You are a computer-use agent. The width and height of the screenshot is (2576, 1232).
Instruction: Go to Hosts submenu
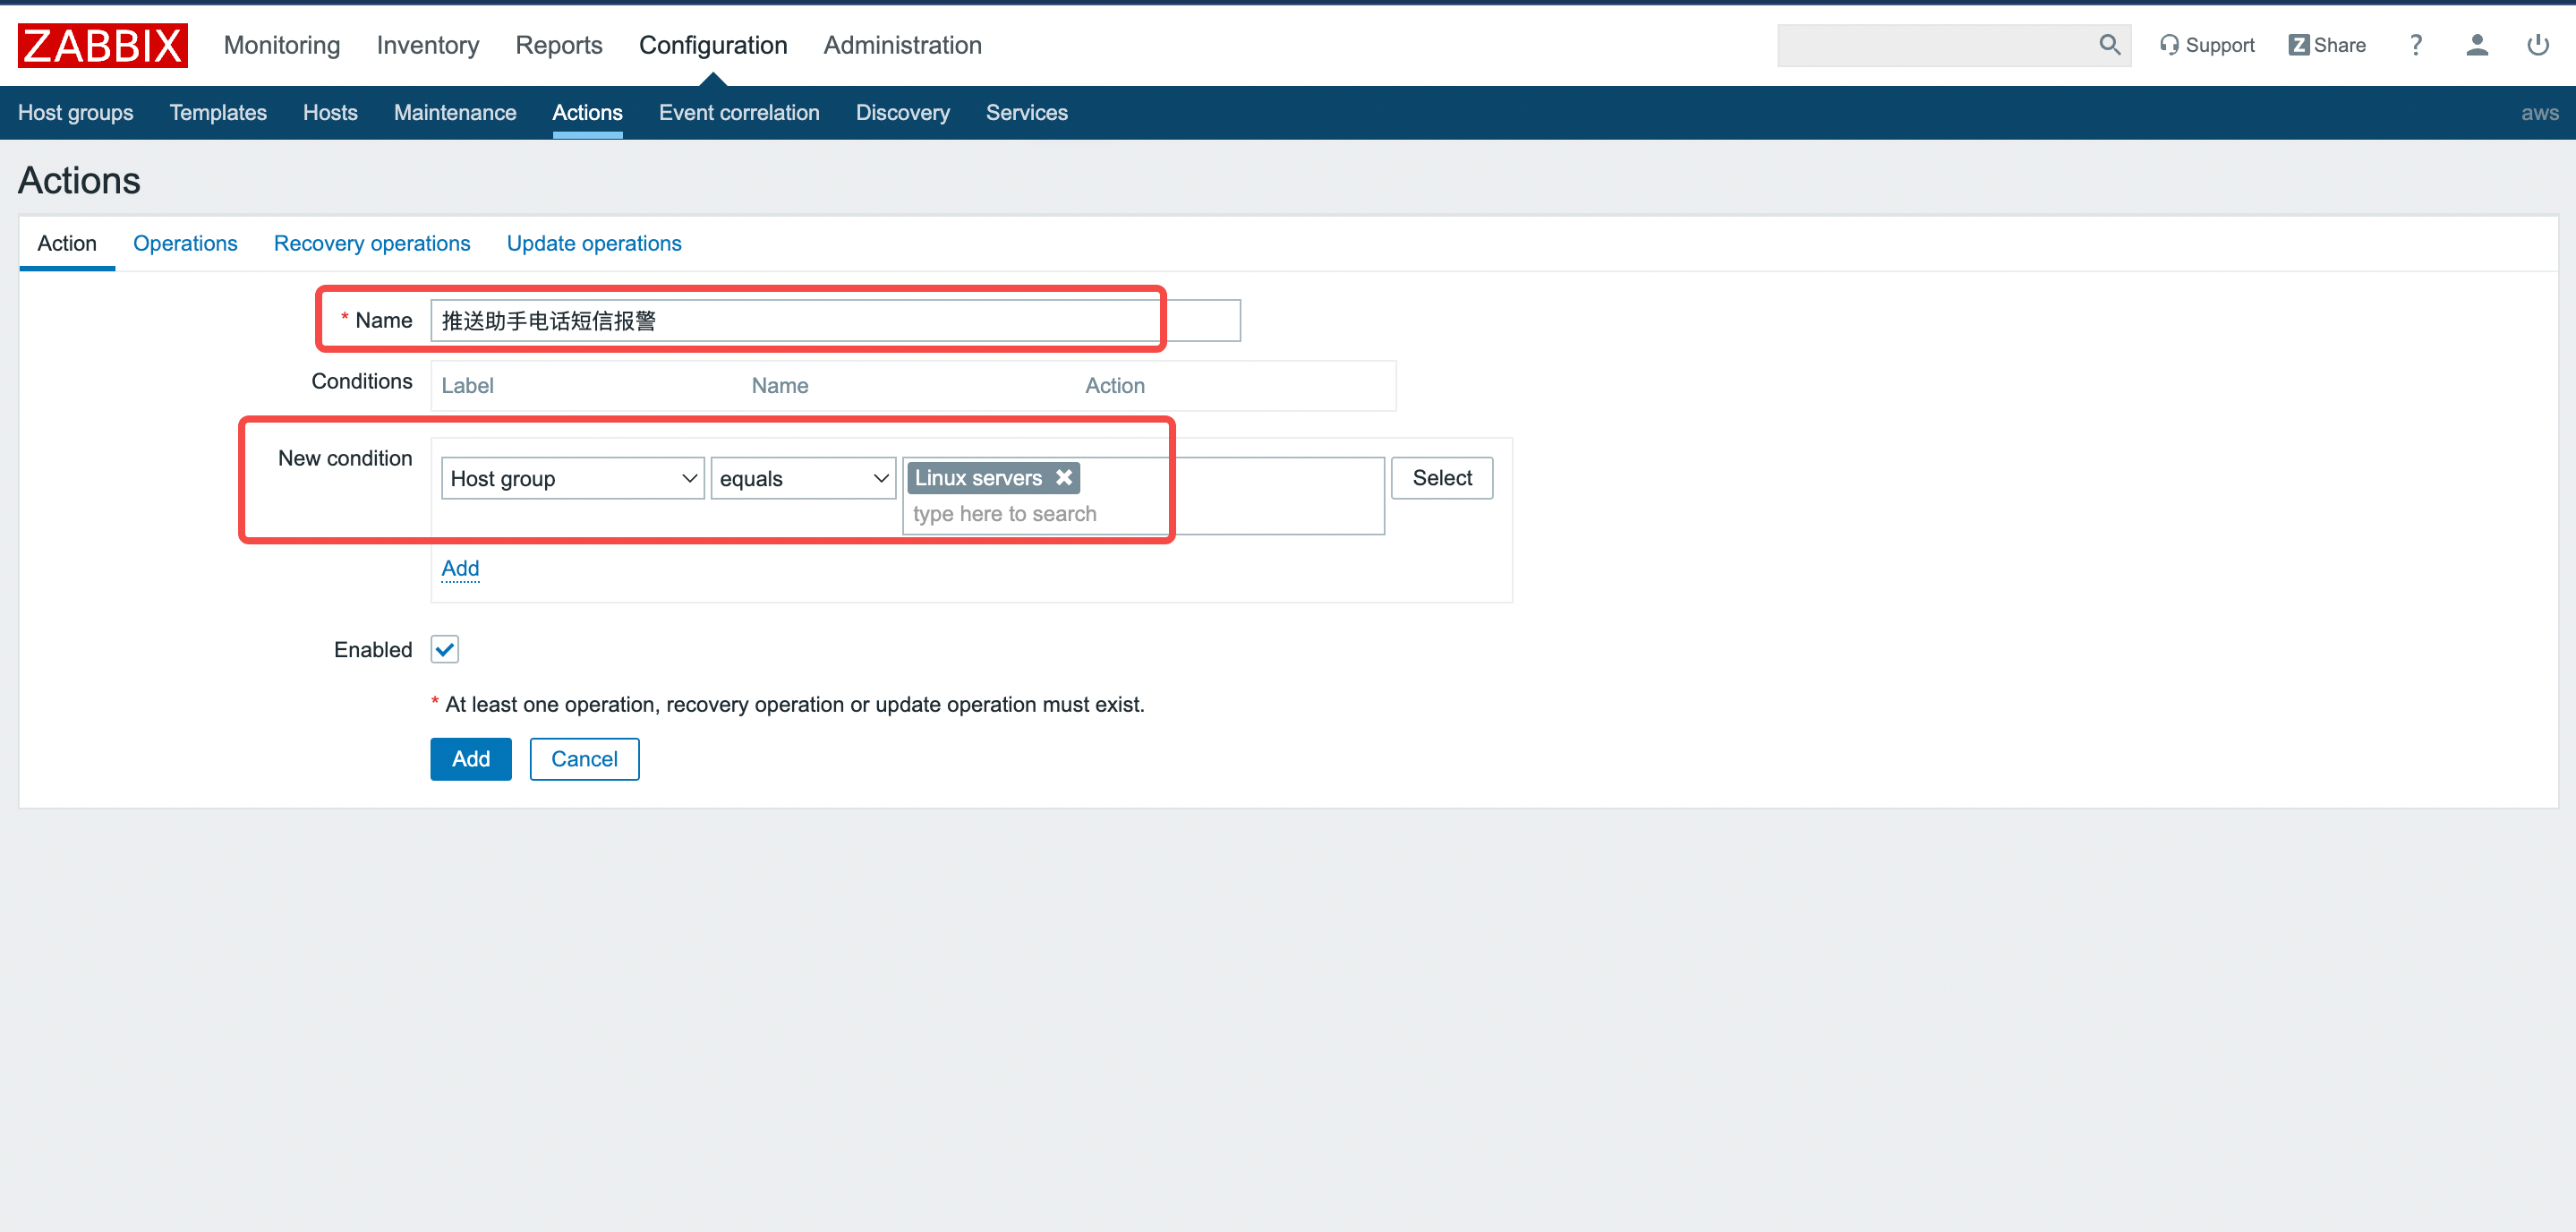click(330, 113)
